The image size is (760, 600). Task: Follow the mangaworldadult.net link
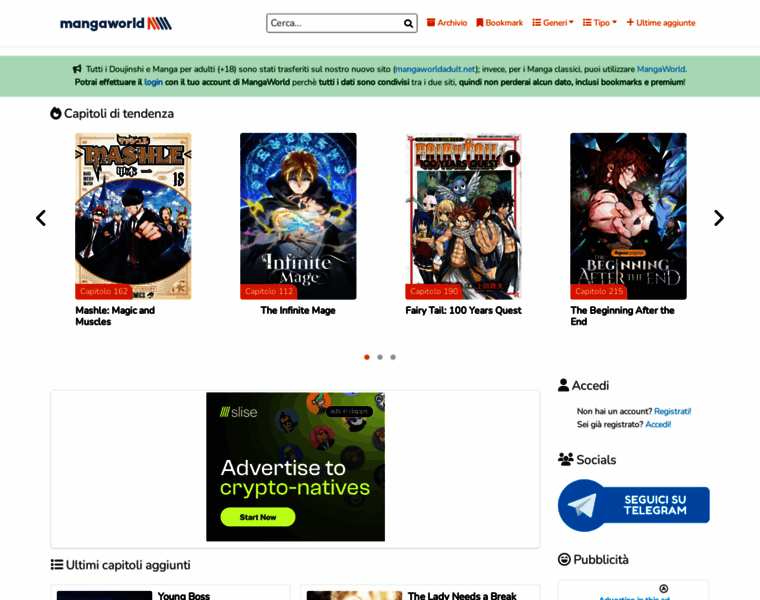(435, 69)
